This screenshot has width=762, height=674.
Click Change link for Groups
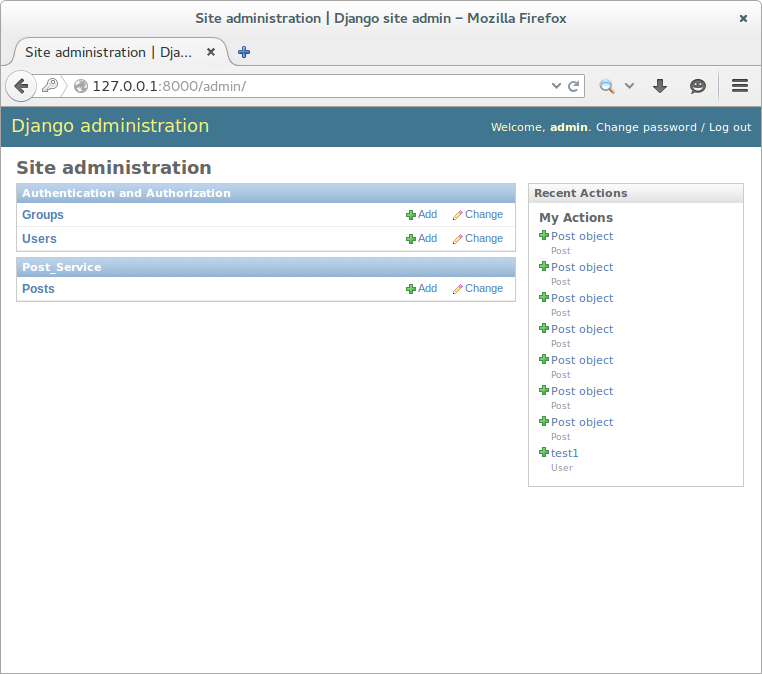(x=484, y=214)
